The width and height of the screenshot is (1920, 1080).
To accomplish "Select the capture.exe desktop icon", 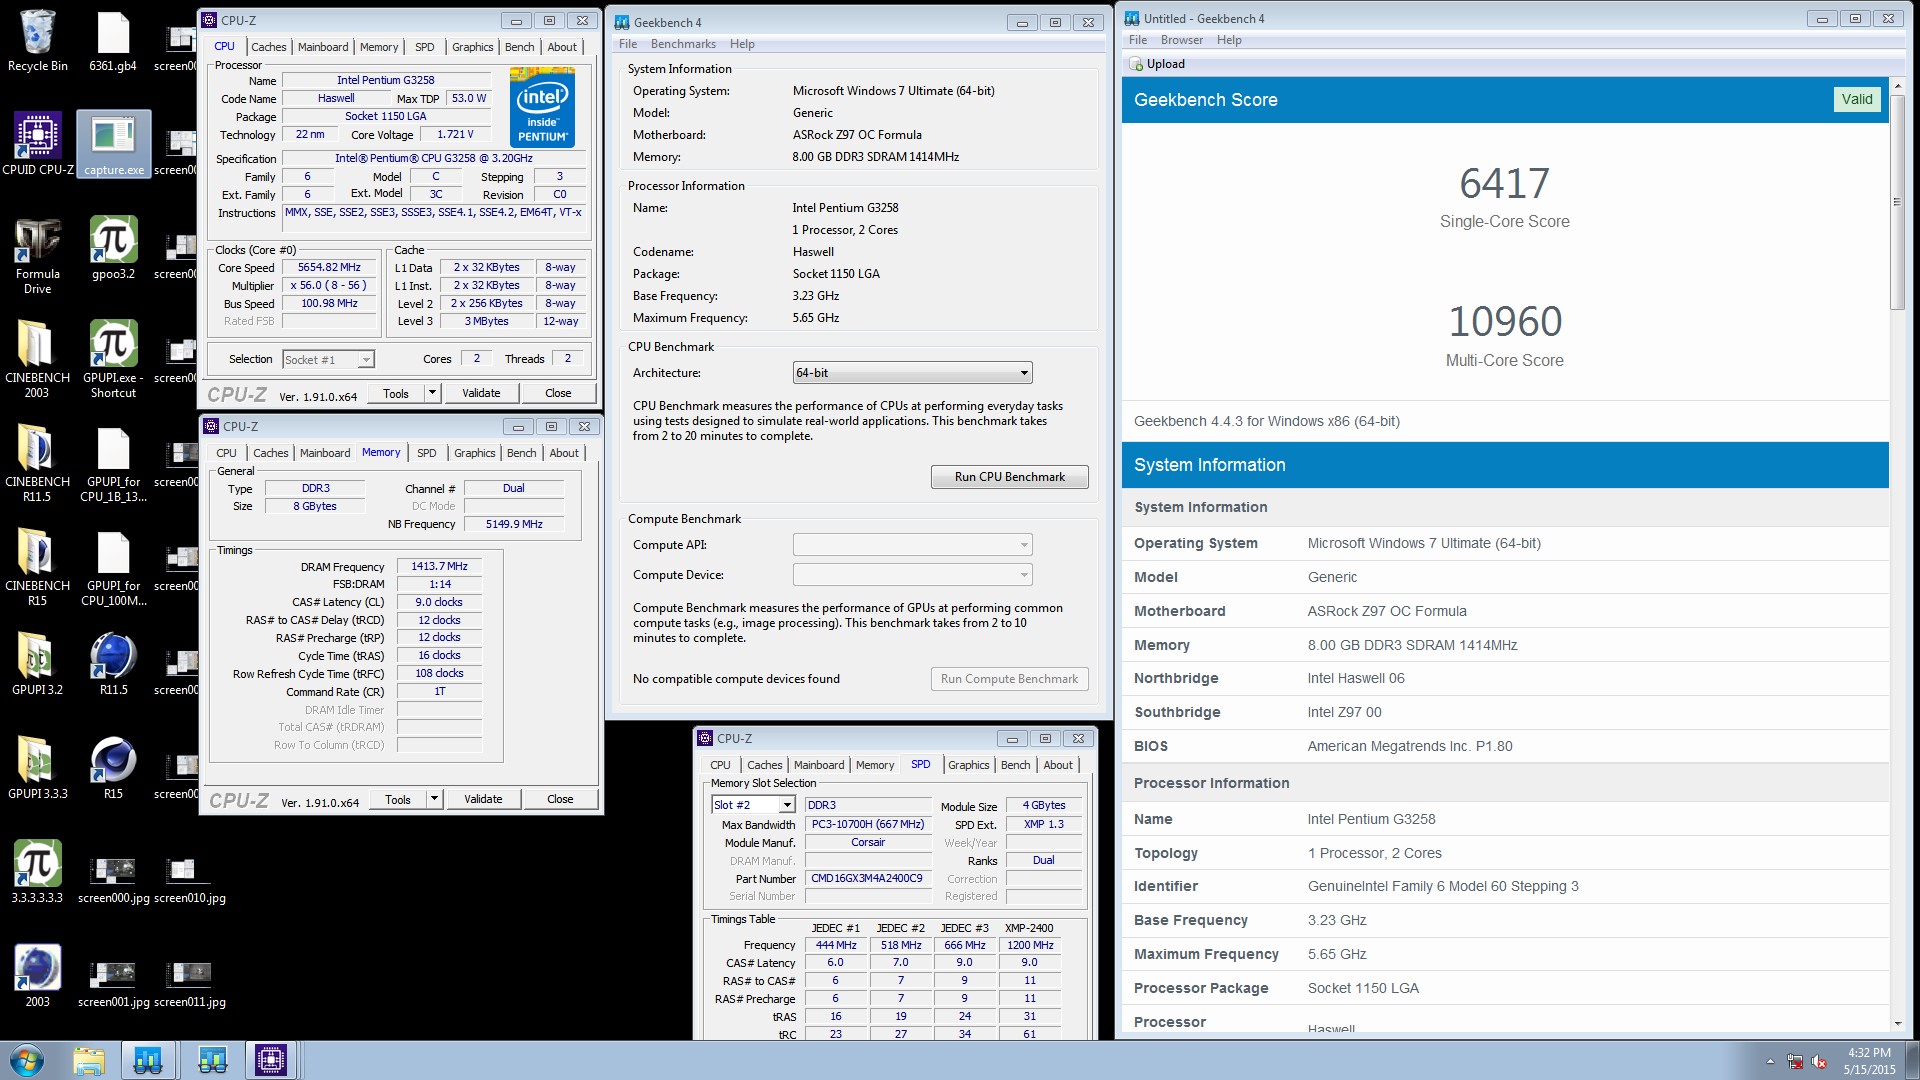I will click(x=113, y=143).
